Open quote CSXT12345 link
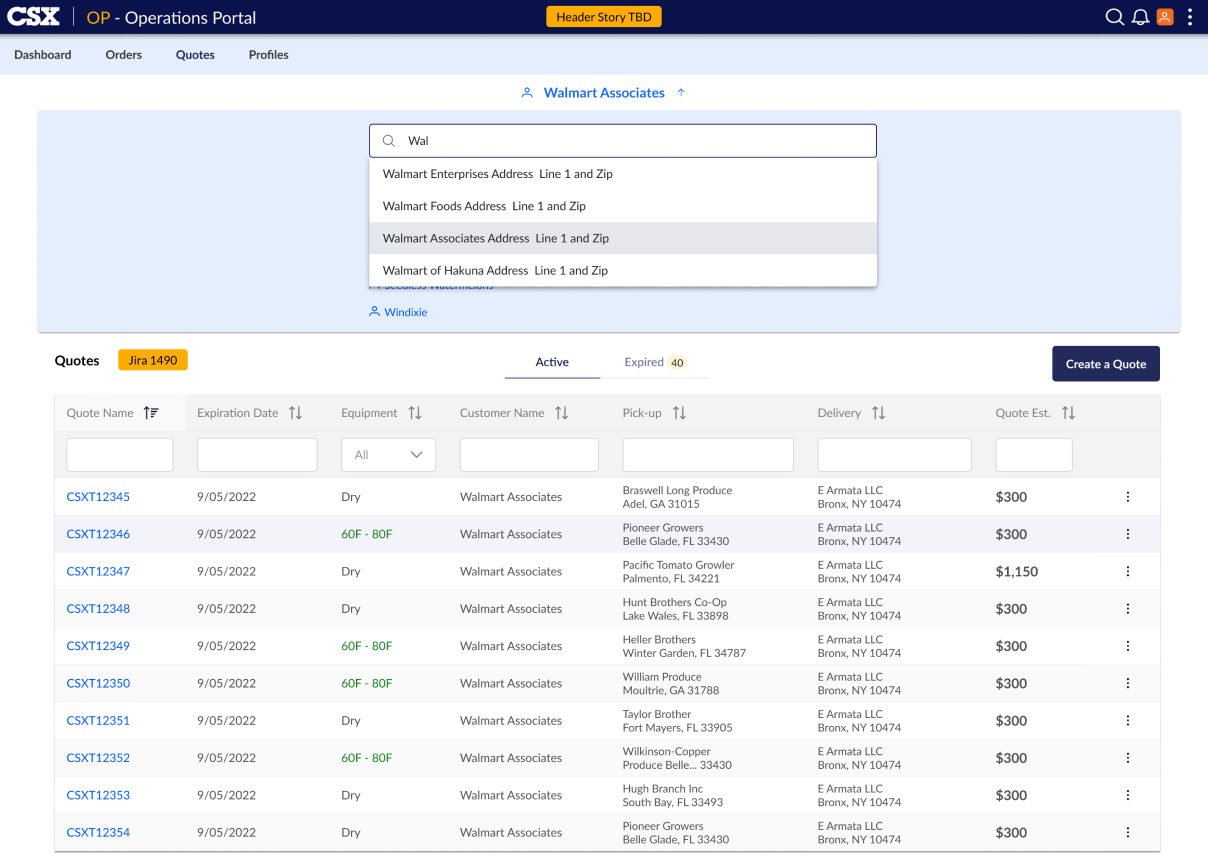The image size is (1208, 868). [x=98, y=497]
